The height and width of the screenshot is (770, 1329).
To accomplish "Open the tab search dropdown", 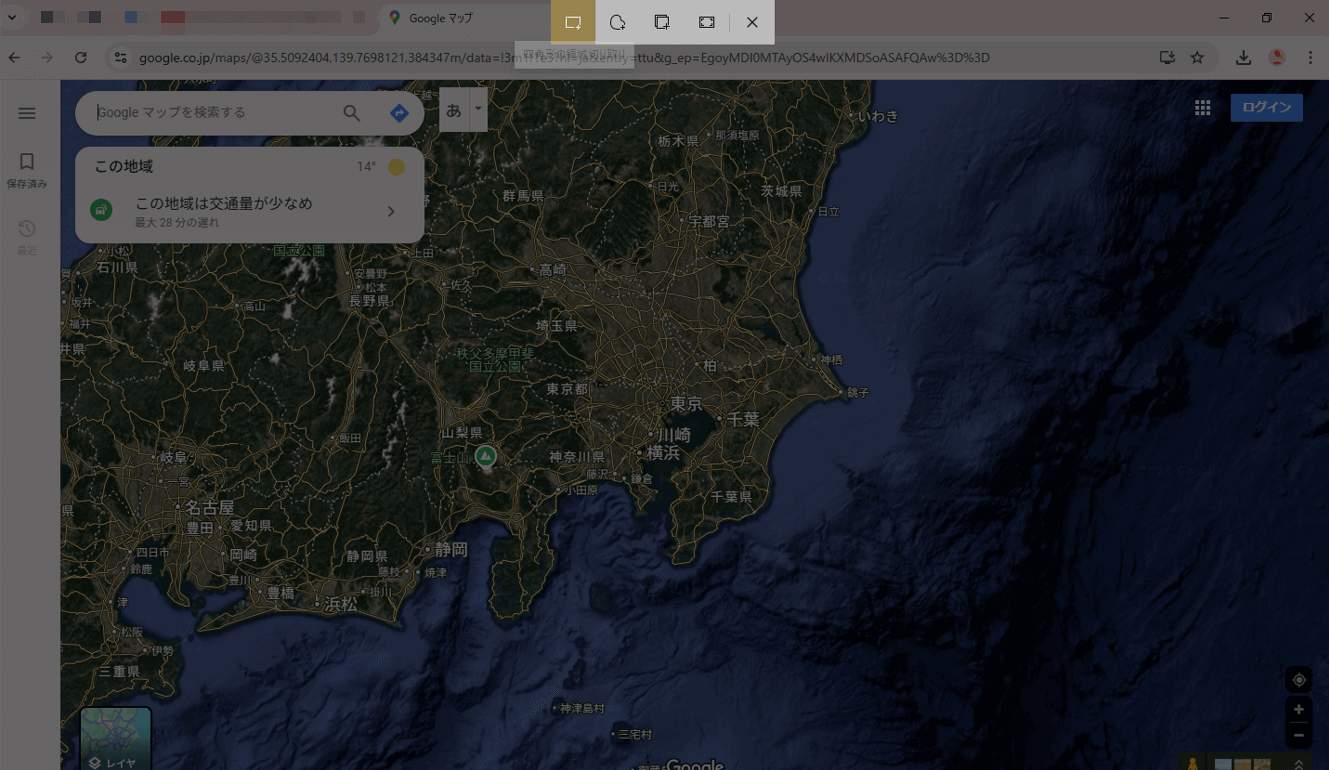I will [12, 18].
